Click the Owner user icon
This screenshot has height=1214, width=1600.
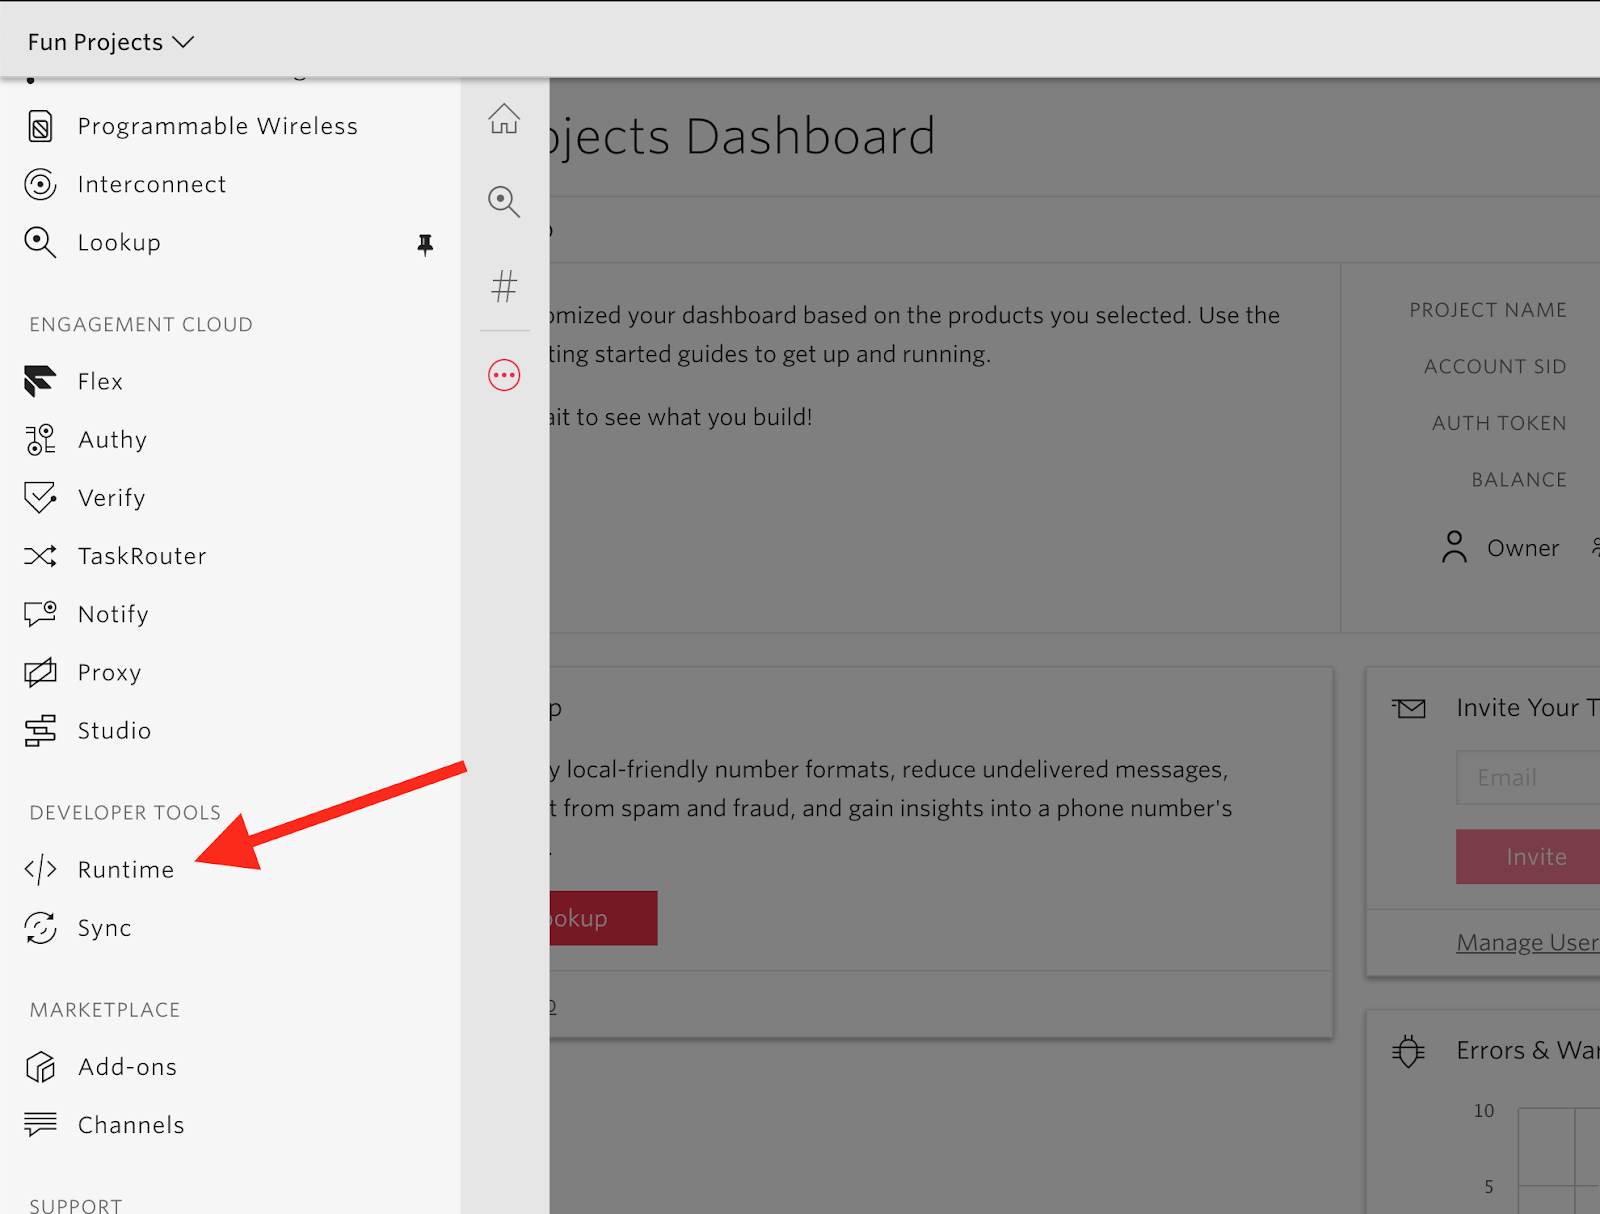point(1454,547)
